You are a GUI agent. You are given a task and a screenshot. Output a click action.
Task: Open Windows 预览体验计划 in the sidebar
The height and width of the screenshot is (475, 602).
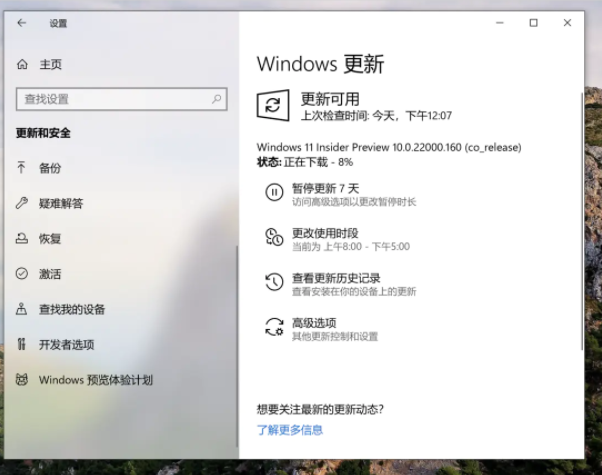96,380
